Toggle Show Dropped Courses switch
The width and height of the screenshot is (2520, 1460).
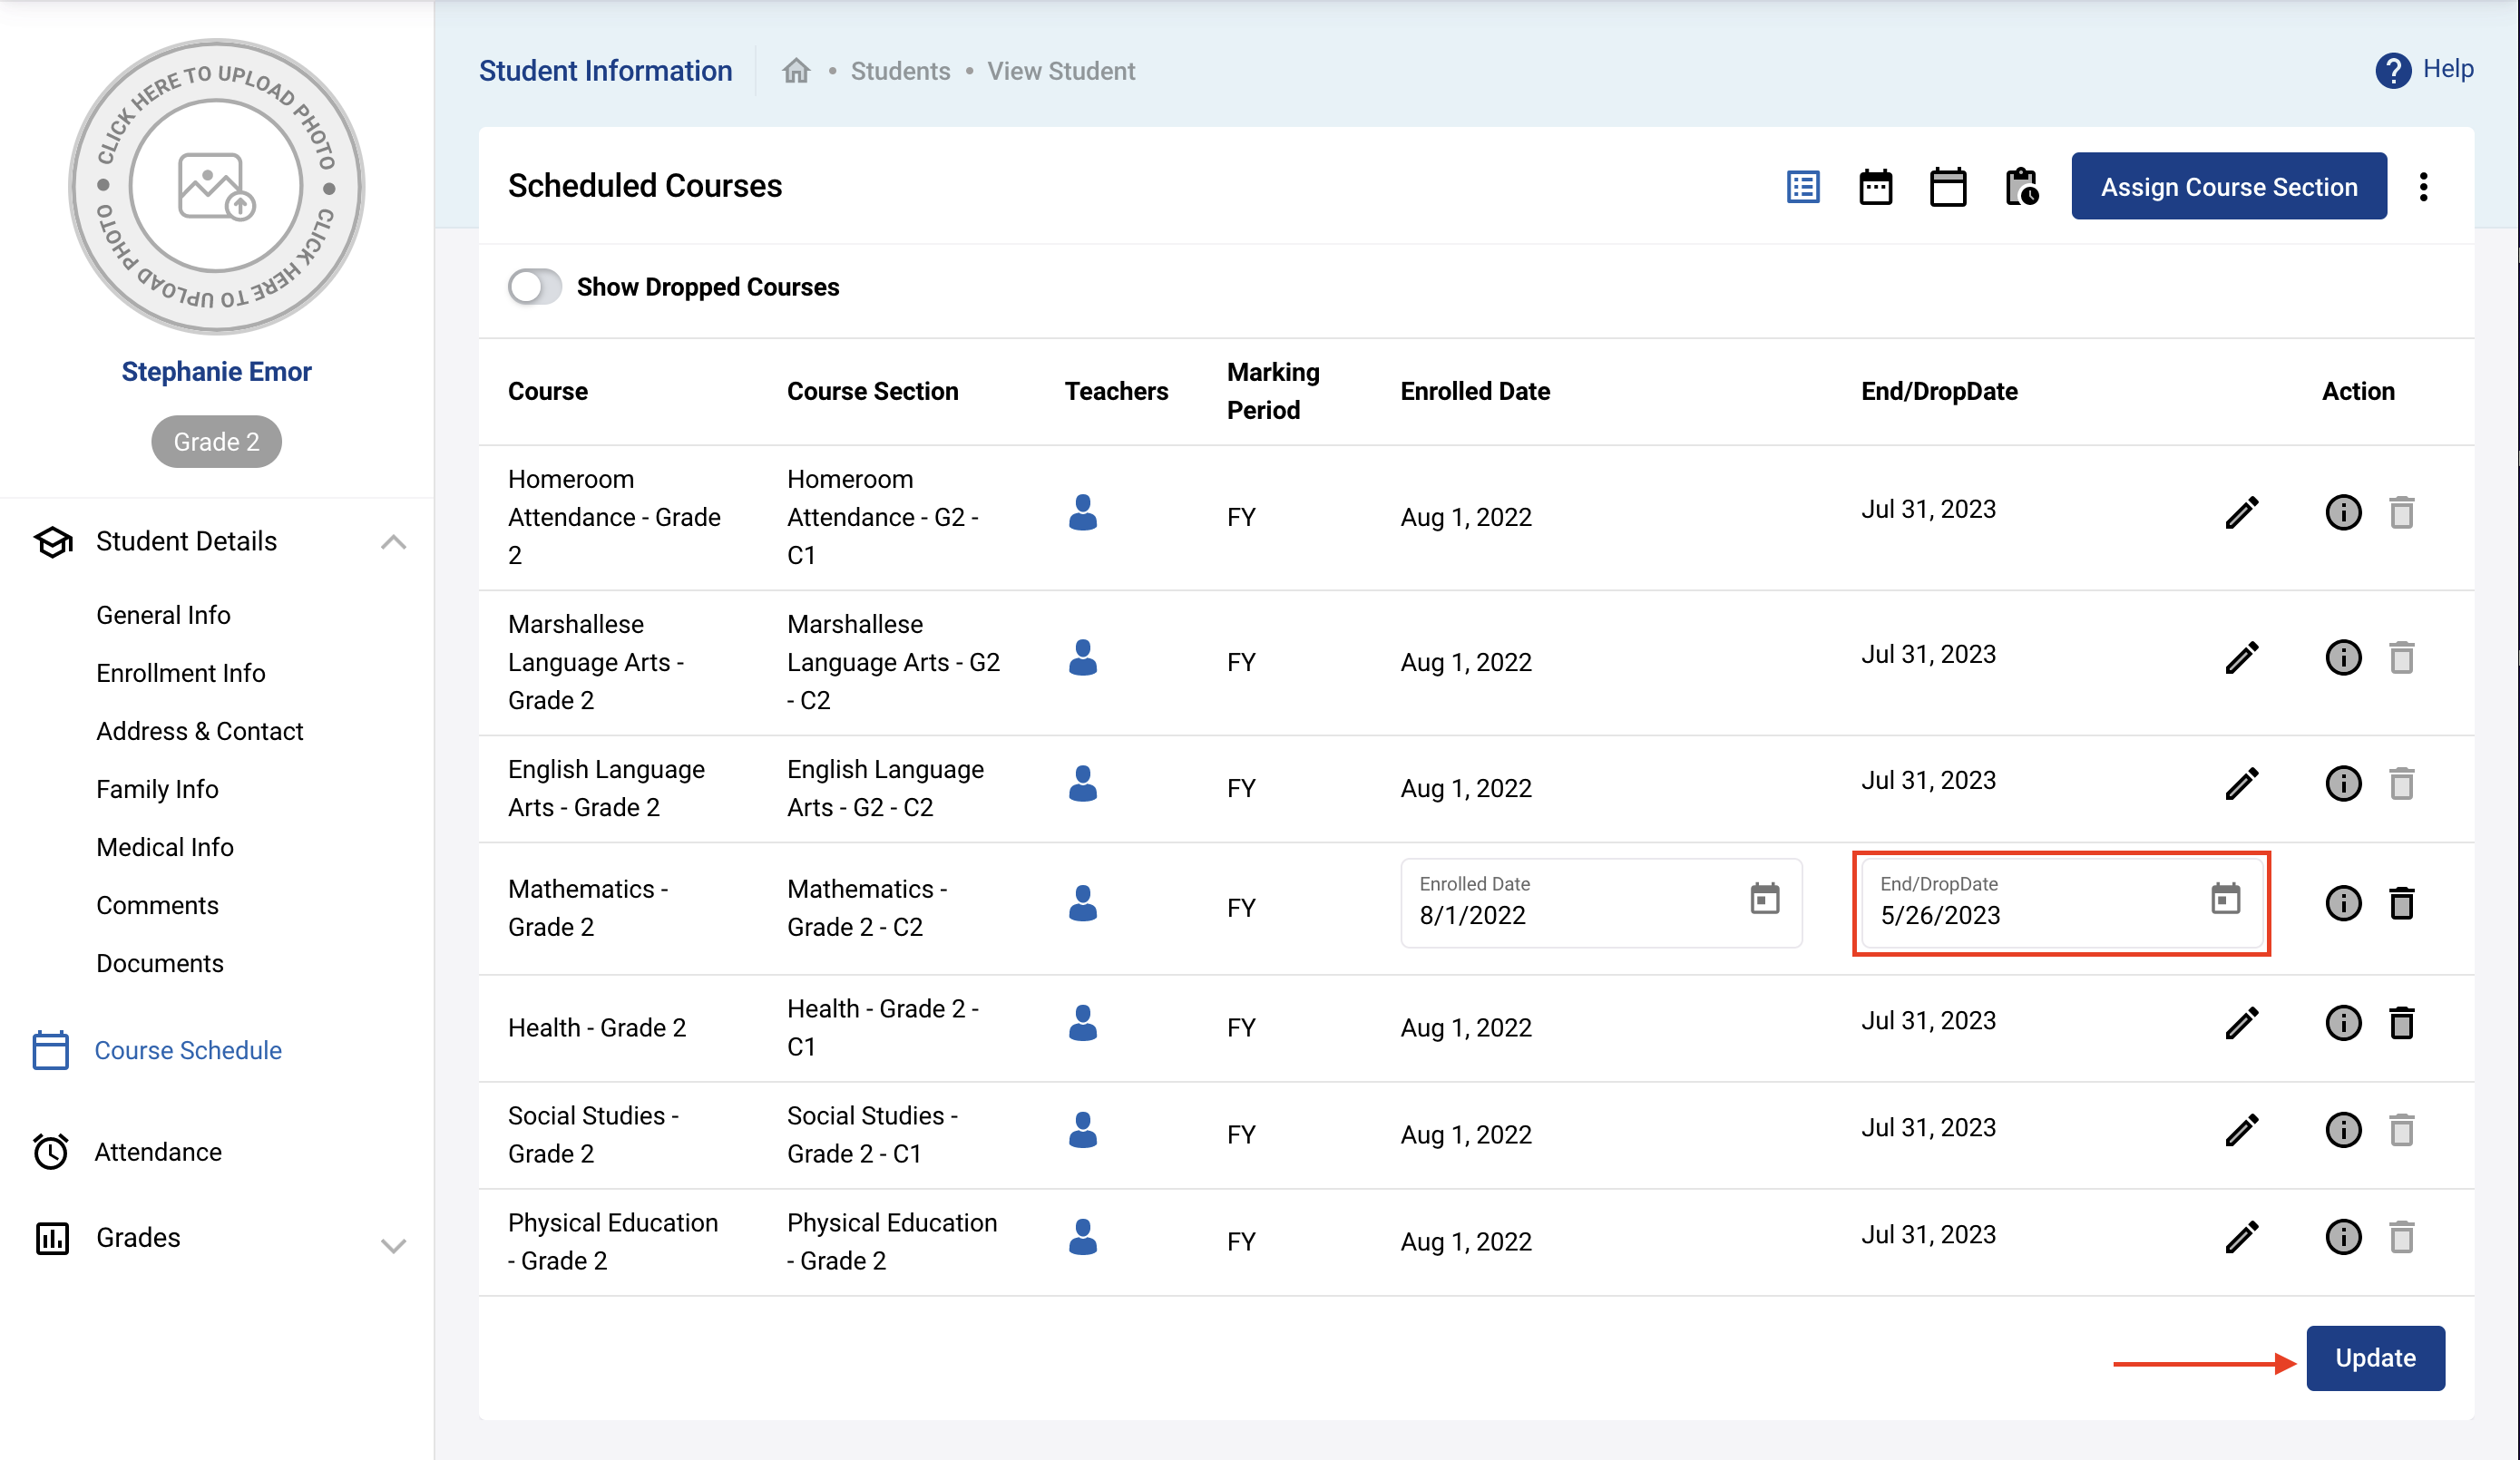pos(535,287)
